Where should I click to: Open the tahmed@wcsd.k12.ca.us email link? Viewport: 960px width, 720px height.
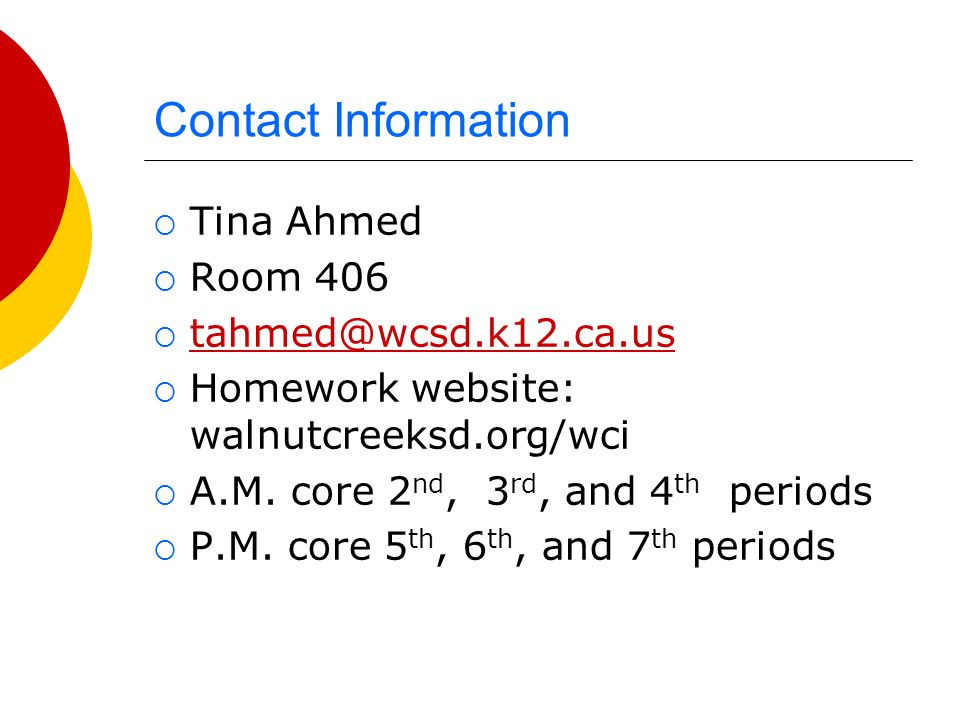tap(432, 334)
